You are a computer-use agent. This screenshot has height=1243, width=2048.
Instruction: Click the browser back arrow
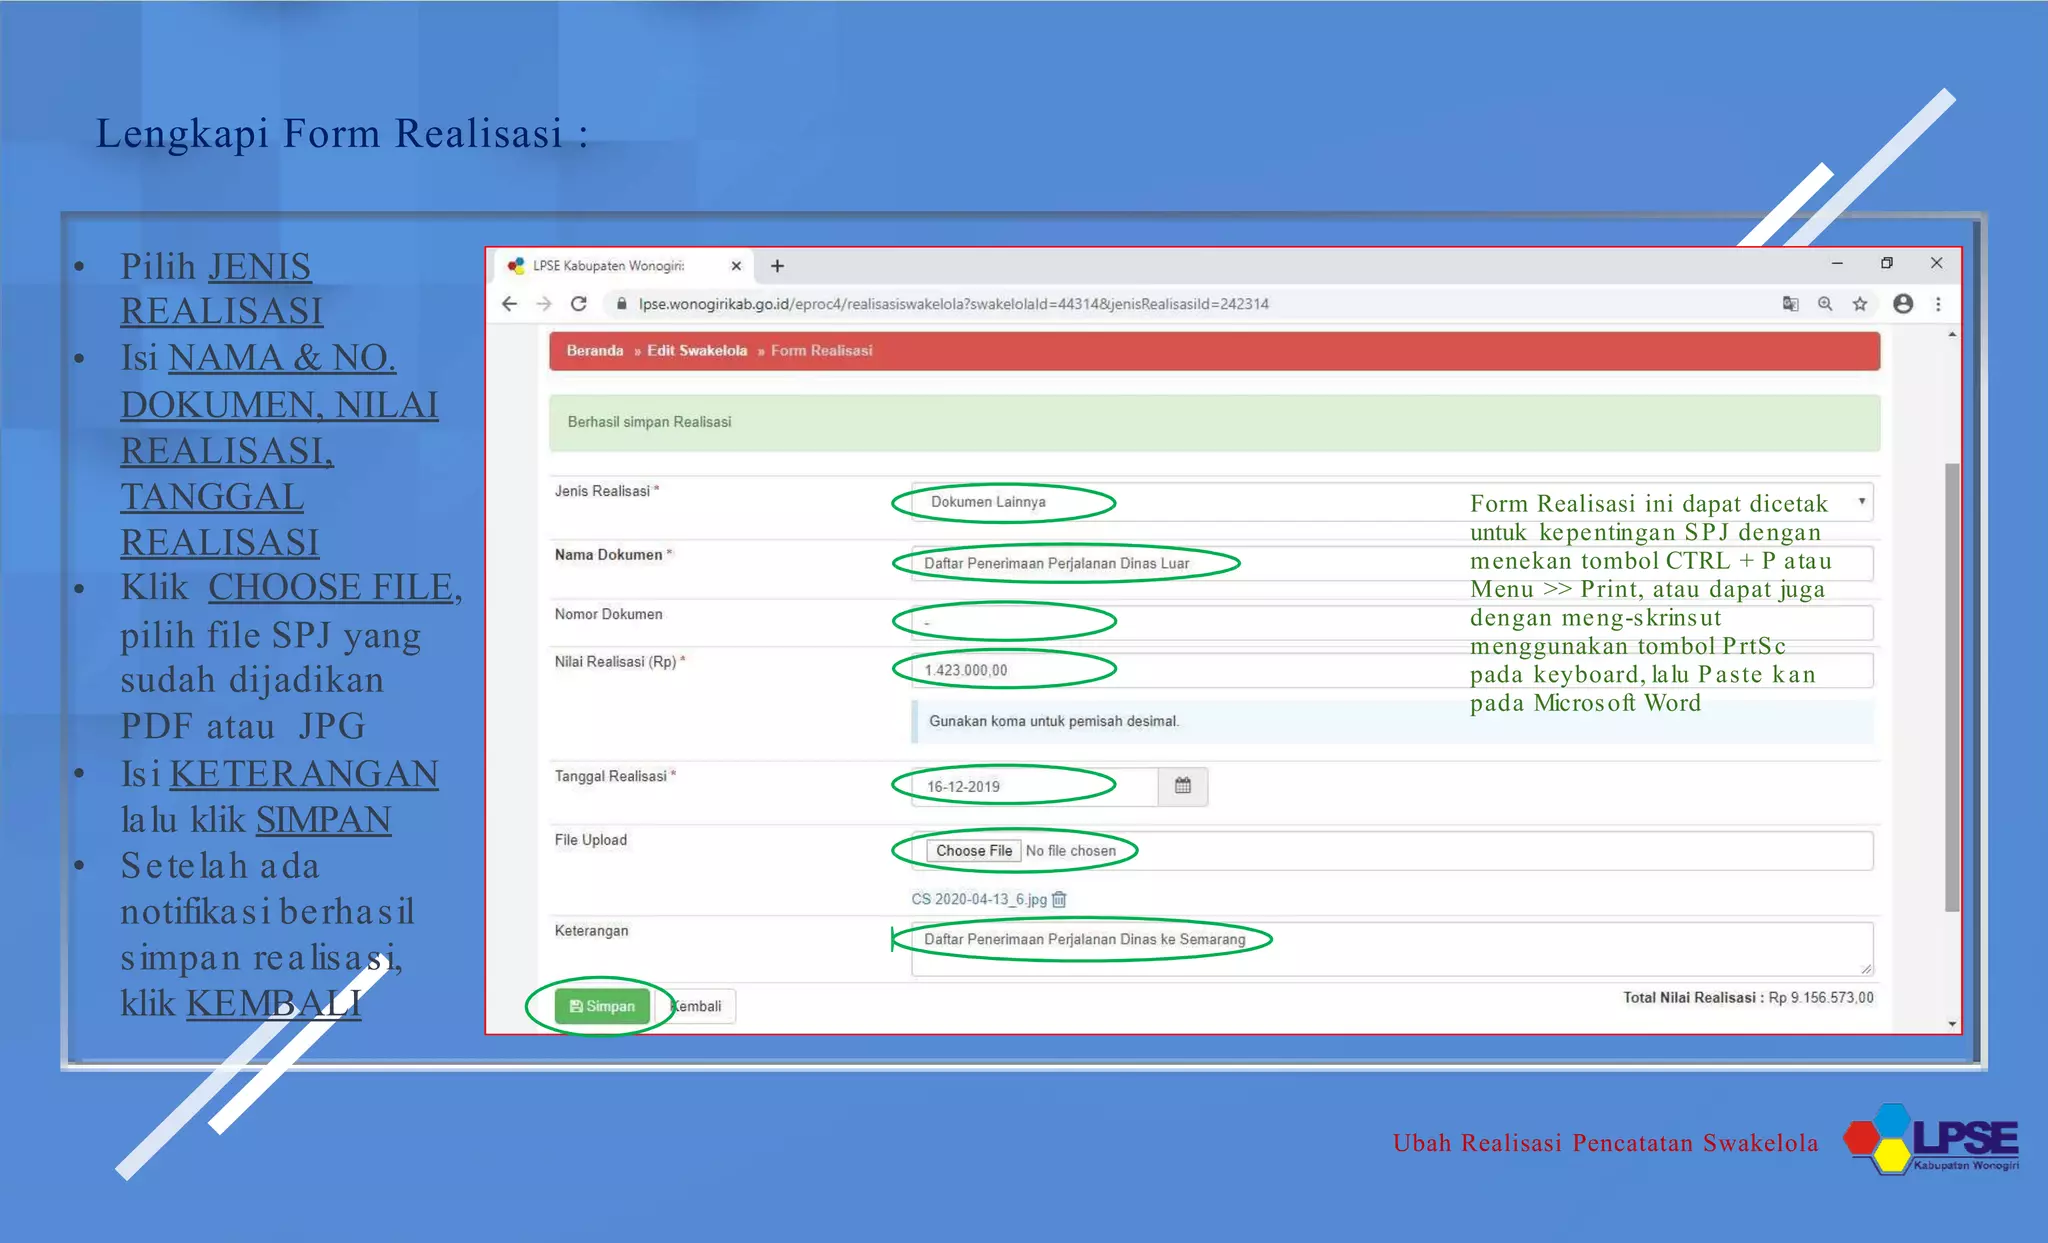coord(510,304)
